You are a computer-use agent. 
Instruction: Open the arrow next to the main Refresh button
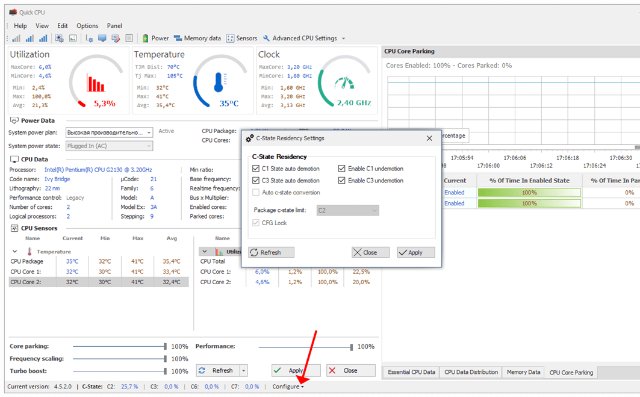[243, 370]
